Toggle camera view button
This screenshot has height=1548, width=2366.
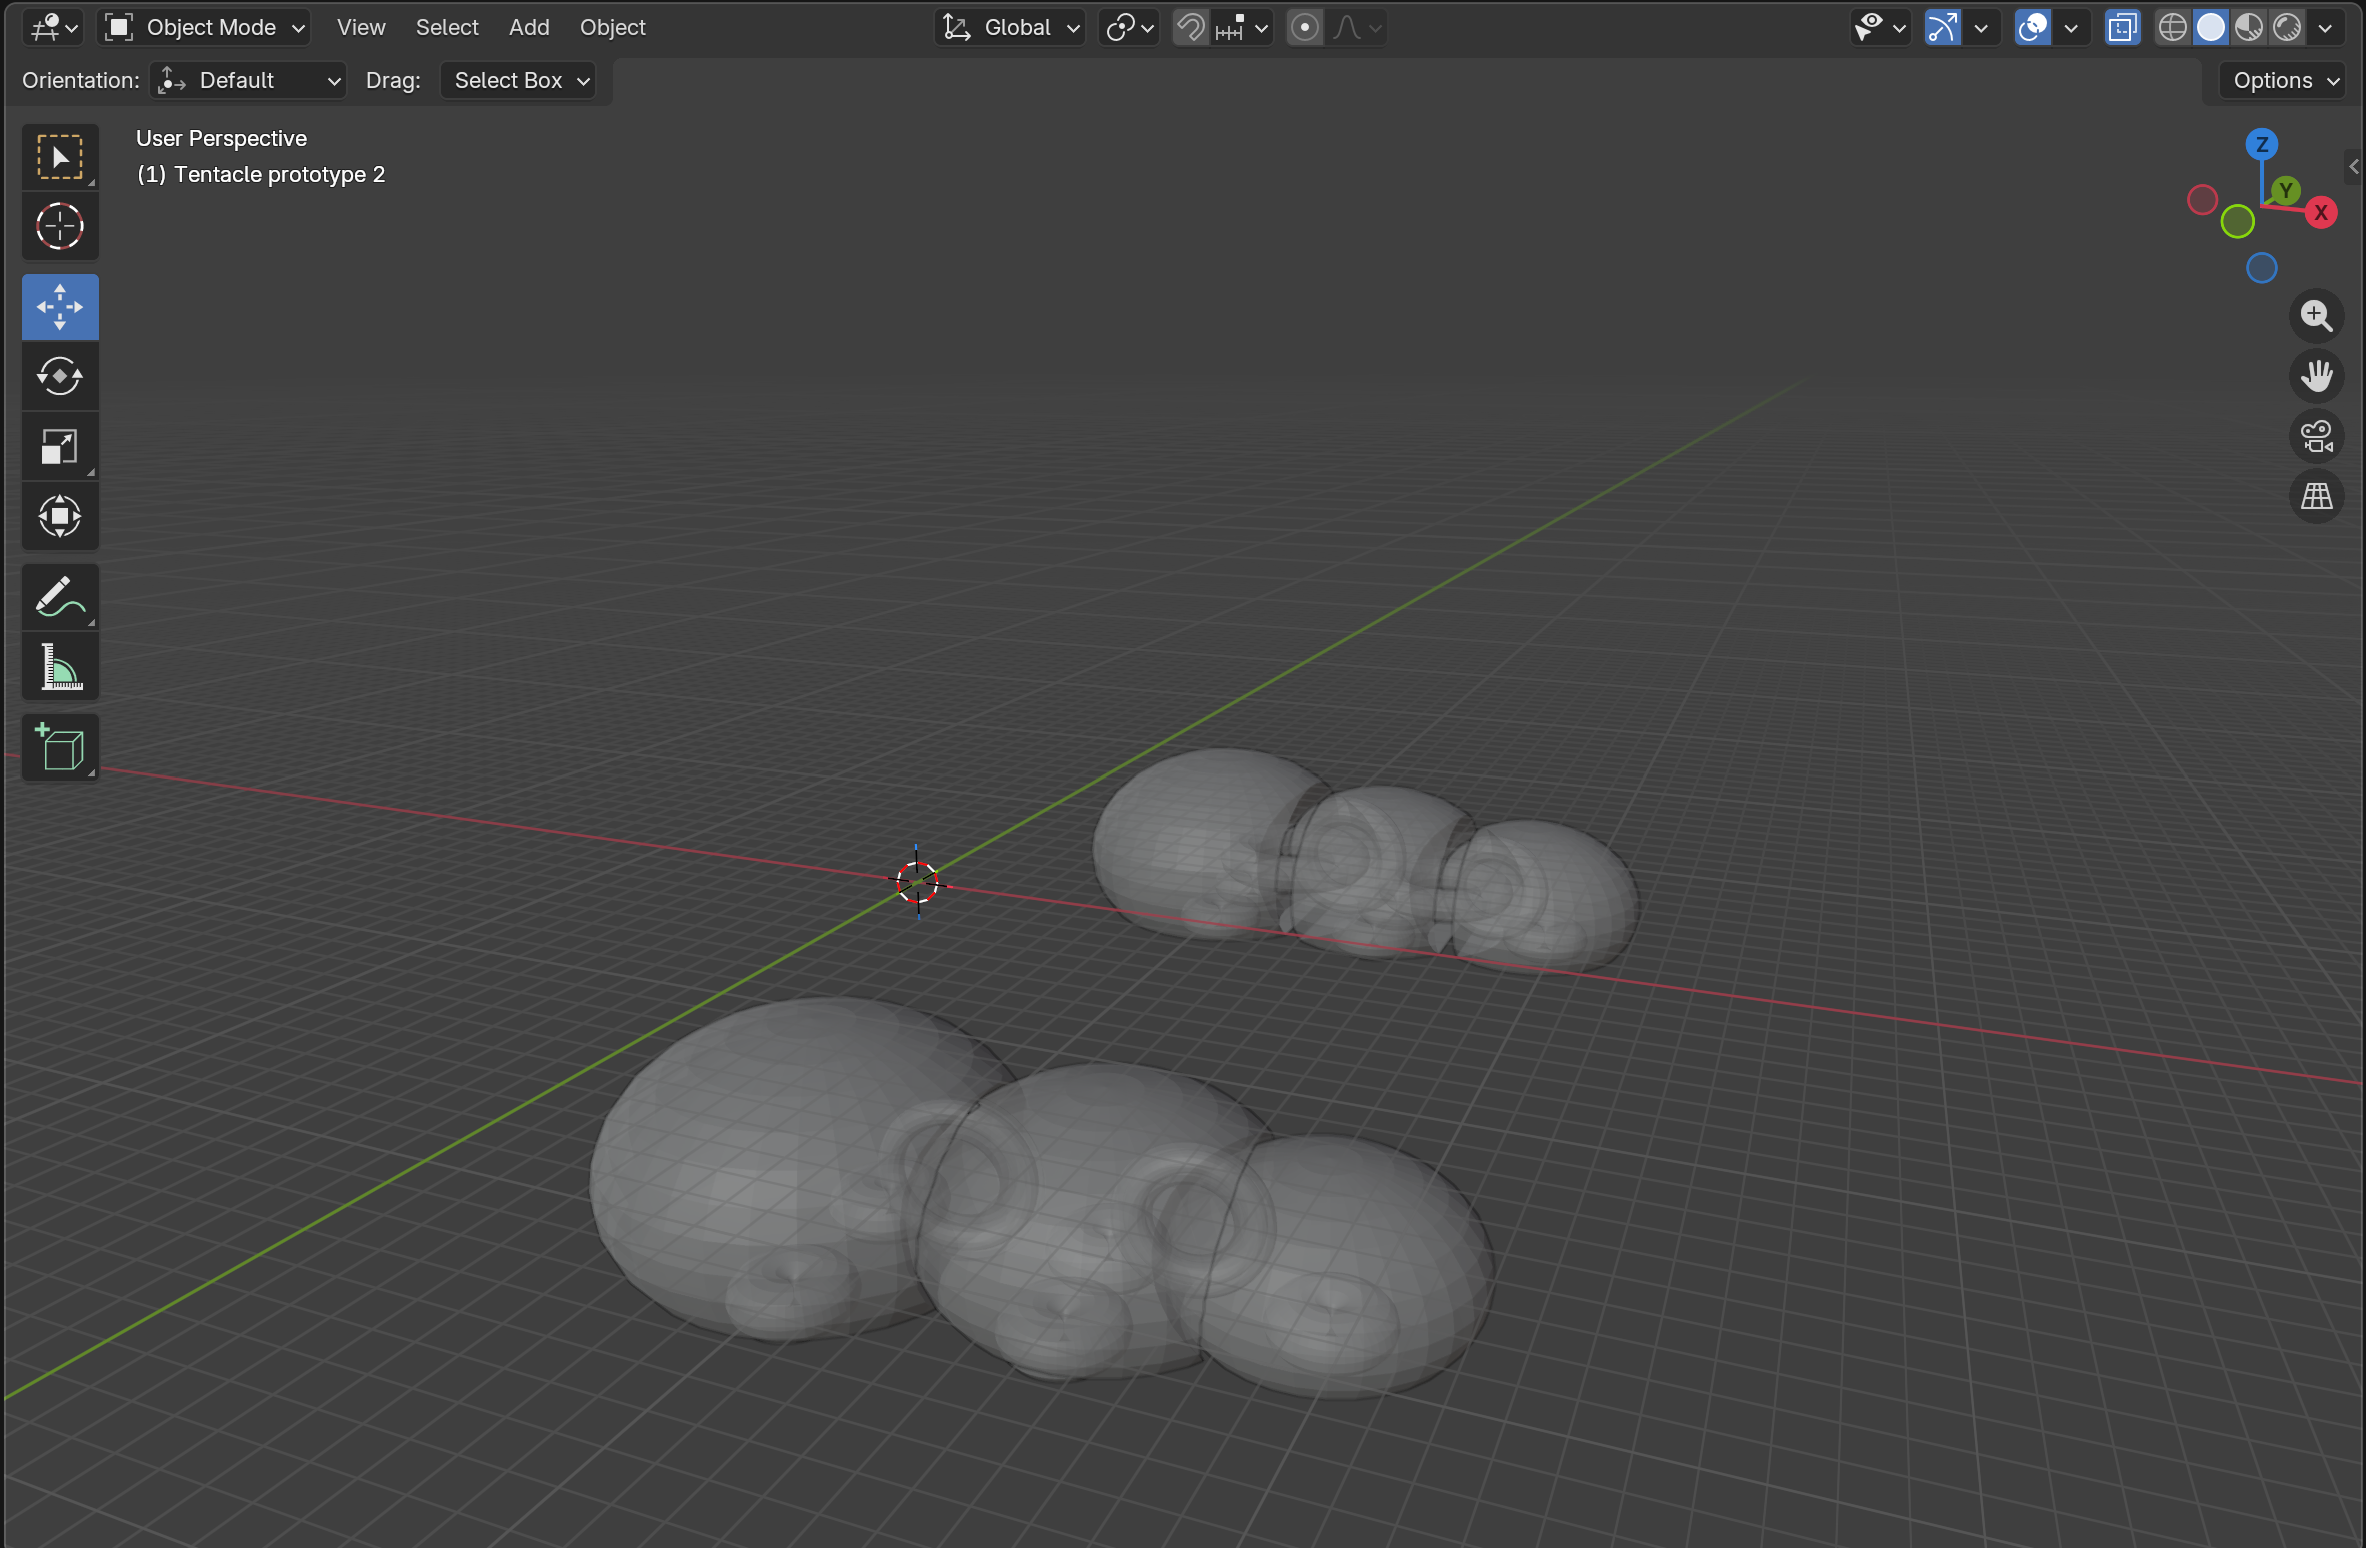point(2316,436)
